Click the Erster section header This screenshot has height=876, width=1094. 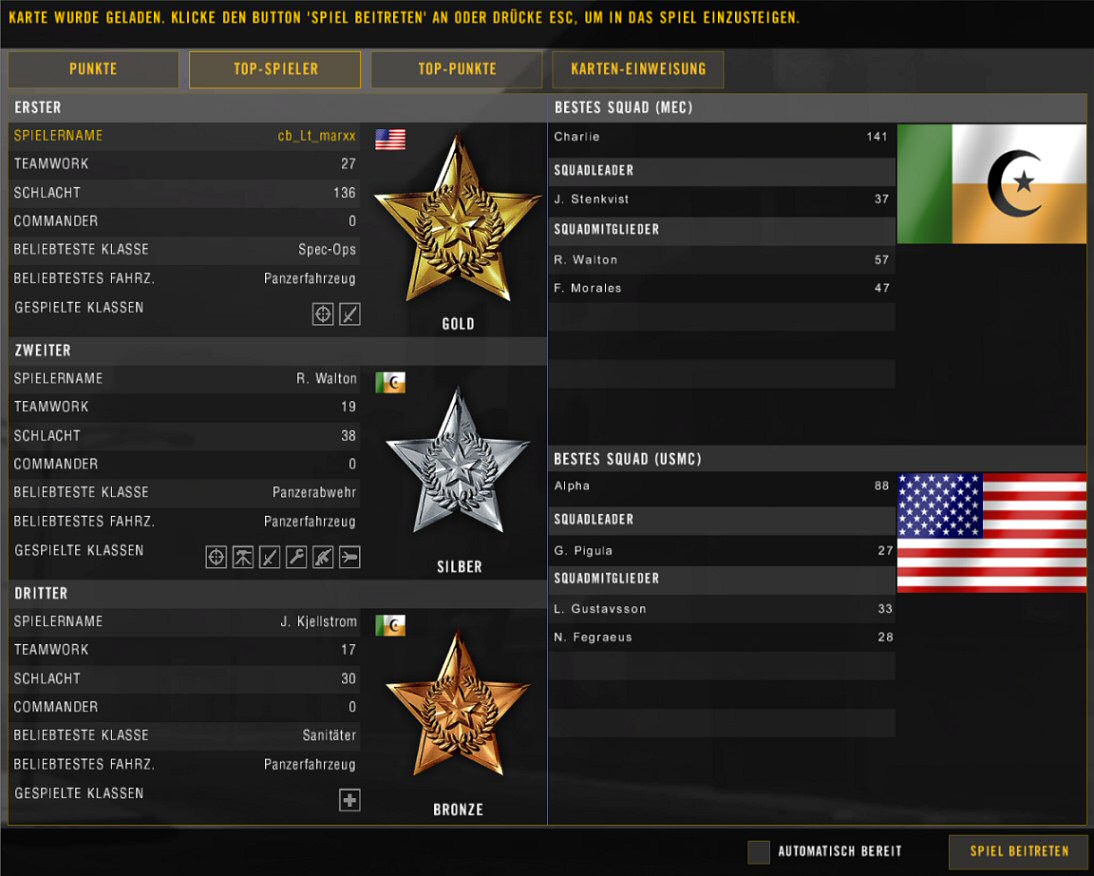tap(278, 107)
